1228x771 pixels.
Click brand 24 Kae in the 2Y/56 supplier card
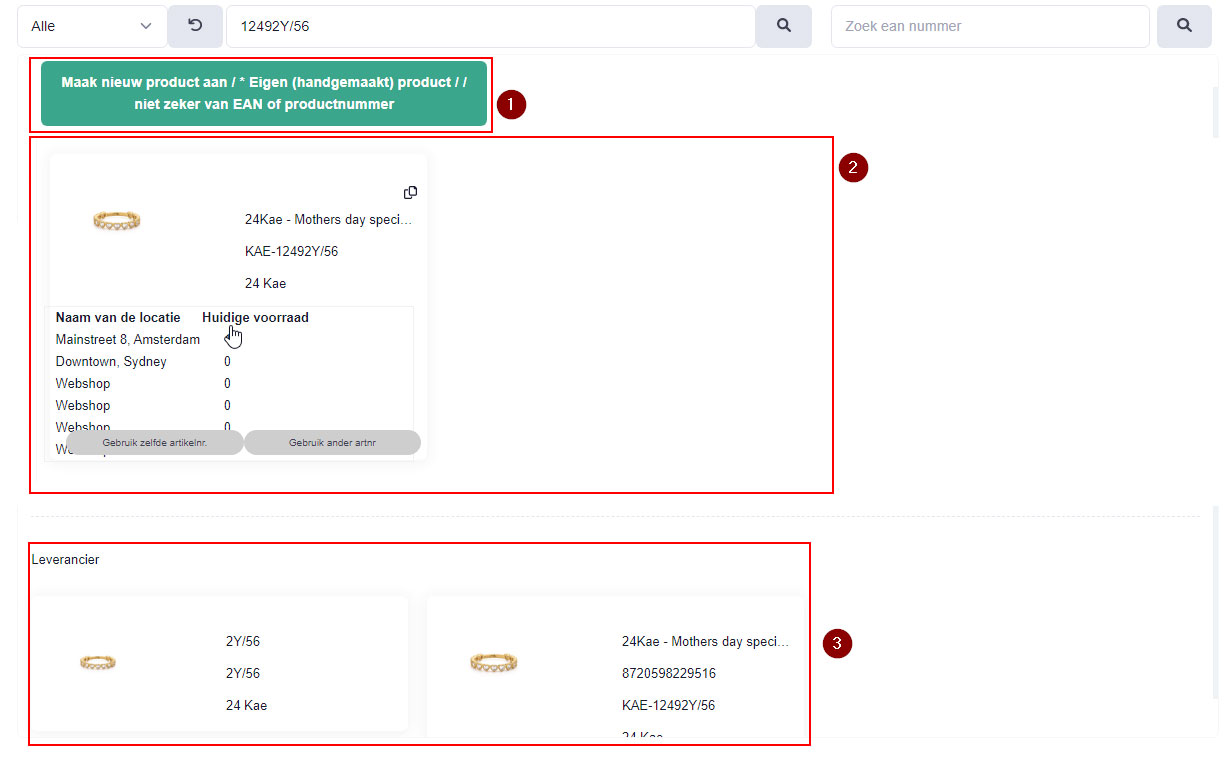pyautogui.click(x=246, y=705)
